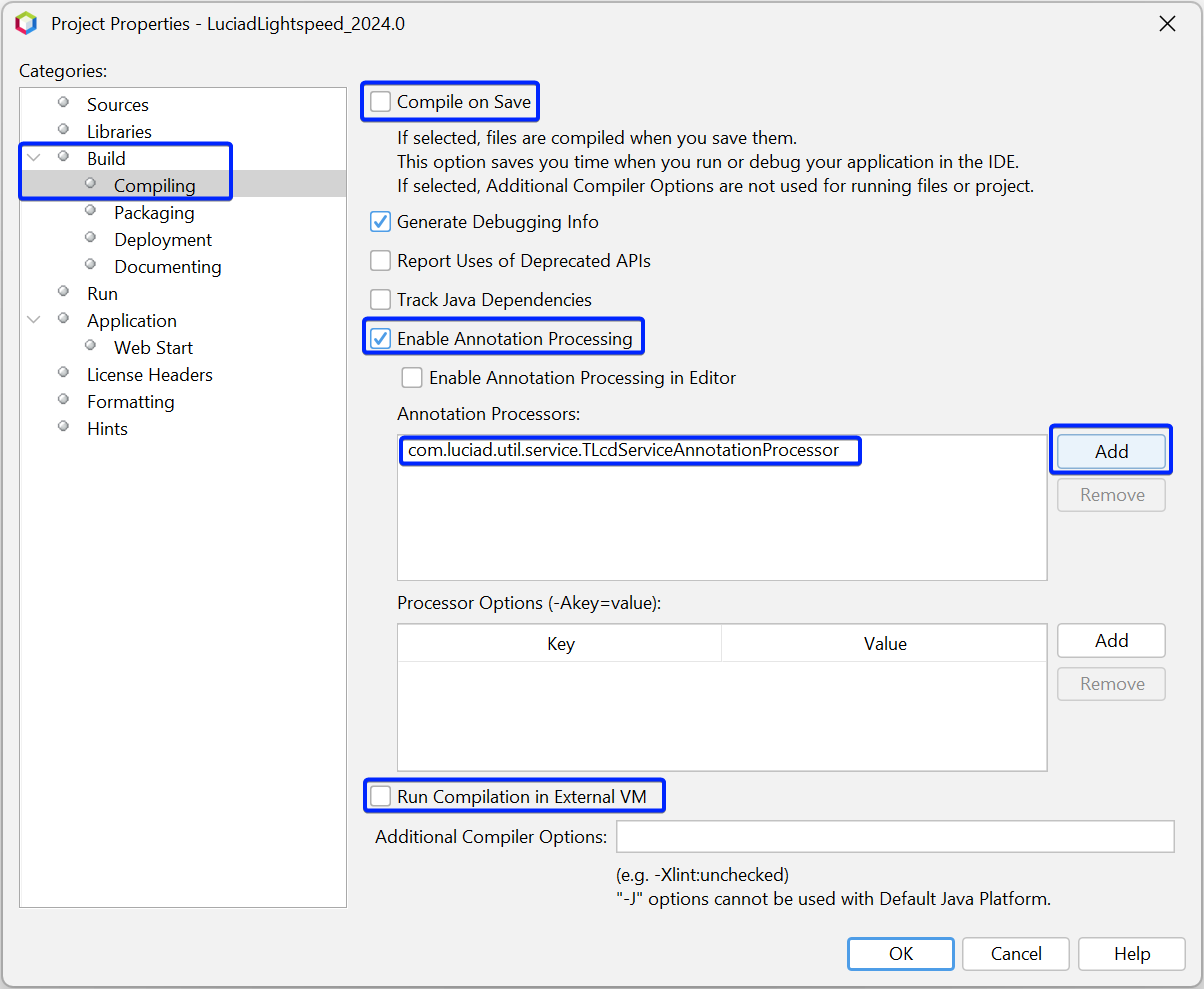The image size is (1204, 989).
Task: Check Enable Annotation Processing in Editor
Action: pos(412,378)
